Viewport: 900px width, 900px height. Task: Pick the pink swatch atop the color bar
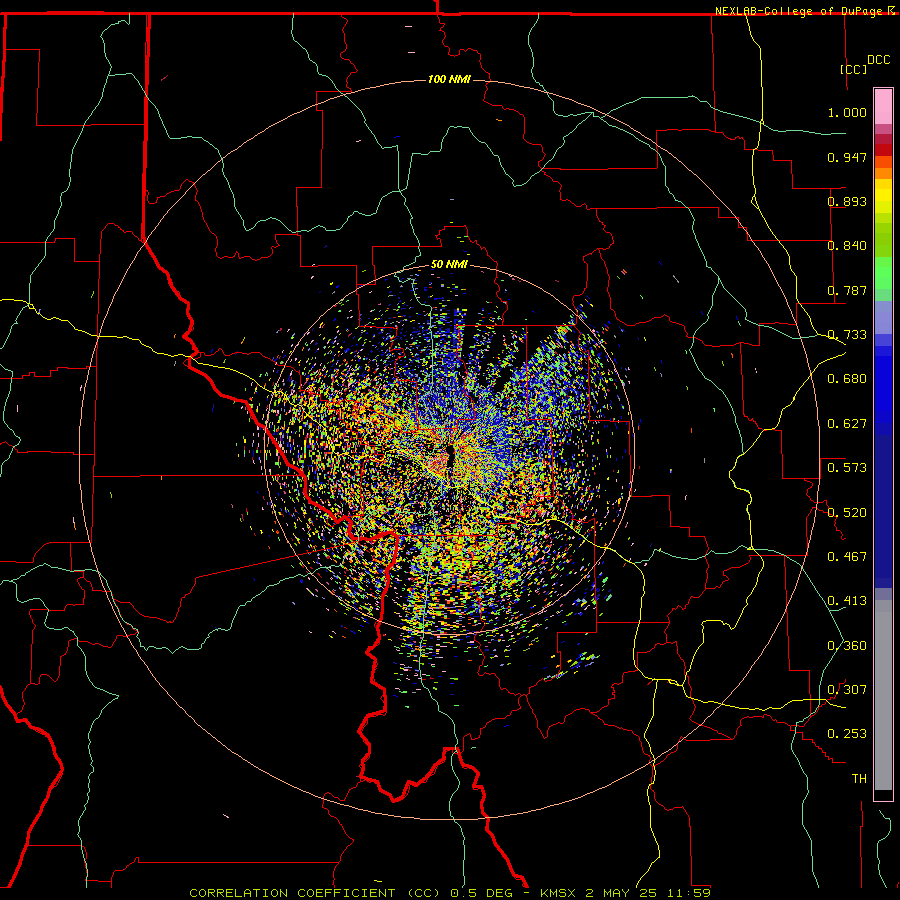(x=883, y=107)
